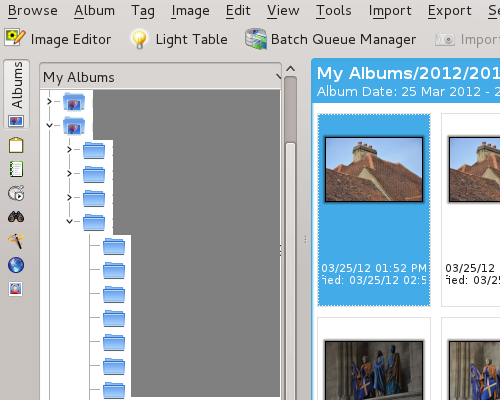This screenshot has width=500, height=400.
Task: Open the Dates sidebar (green notebook icon)
Action: [16, 169]
